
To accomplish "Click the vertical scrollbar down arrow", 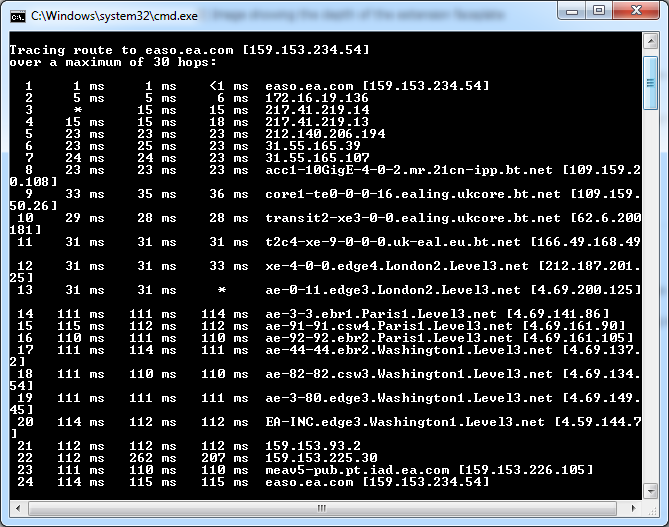I will coord(651,491).
